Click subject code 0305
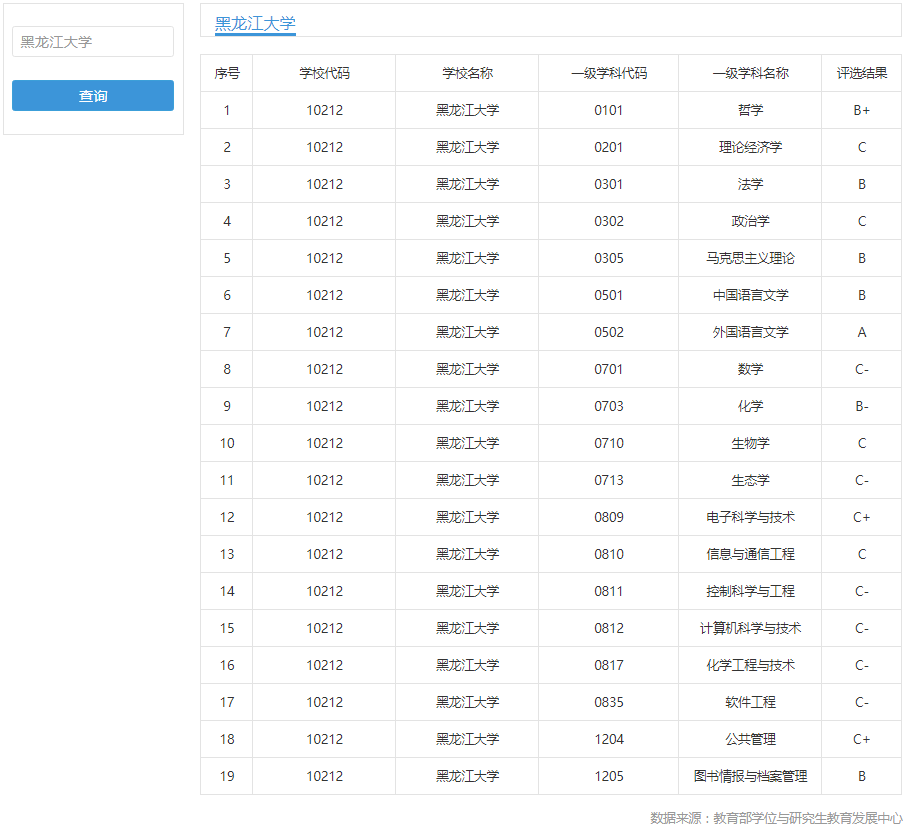Viewport: 905px width, 827px height. coord(609,258)
